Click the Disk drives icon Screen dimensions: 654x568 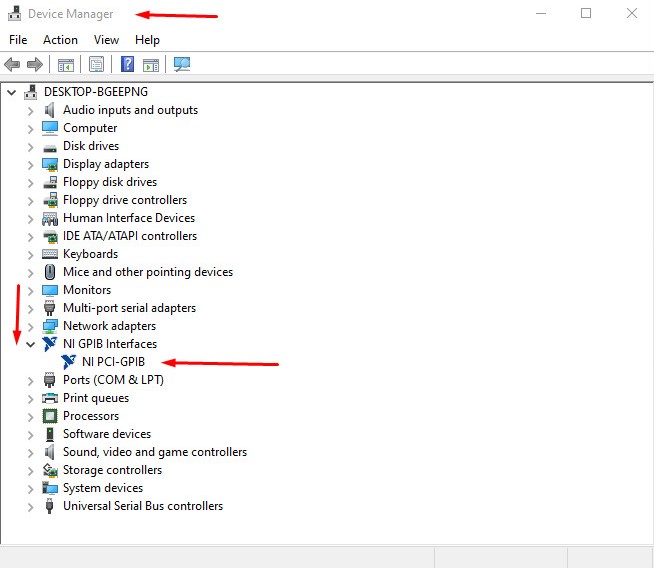tap(50, 148)
